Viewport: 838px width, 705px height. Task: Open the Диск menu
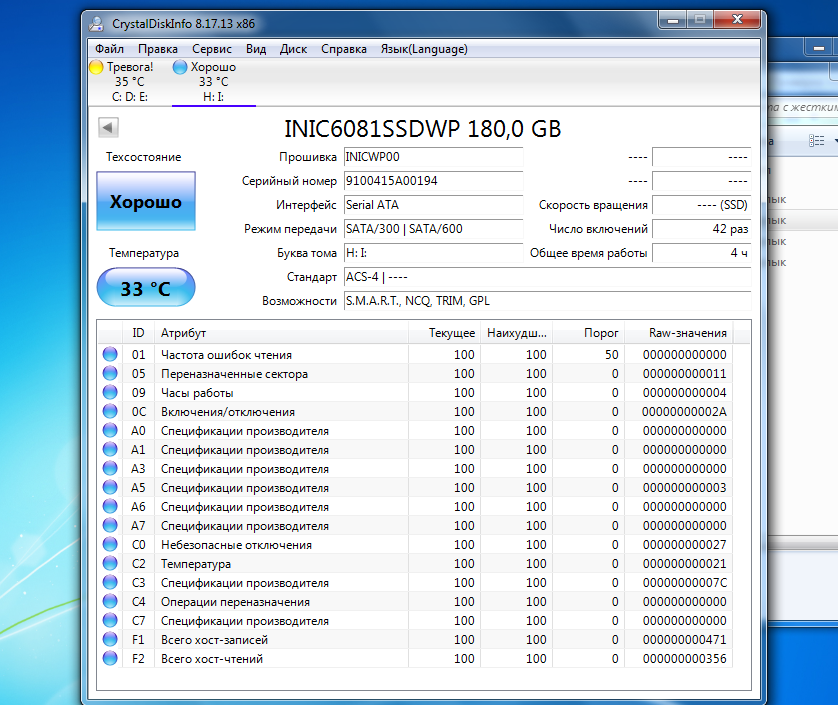pyautogui.click(x=293, y=49)
